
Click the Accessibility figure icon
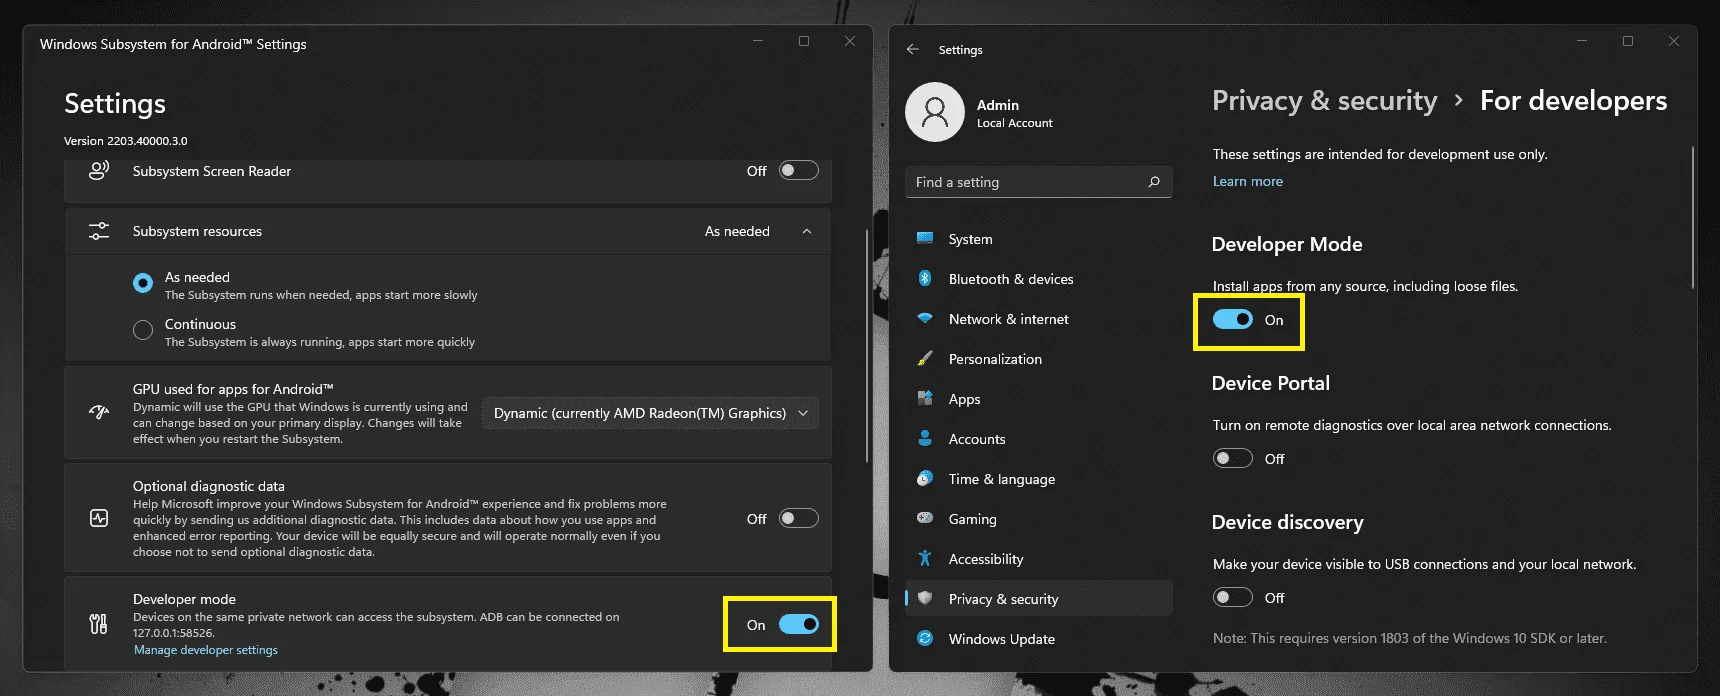(925, 559)
